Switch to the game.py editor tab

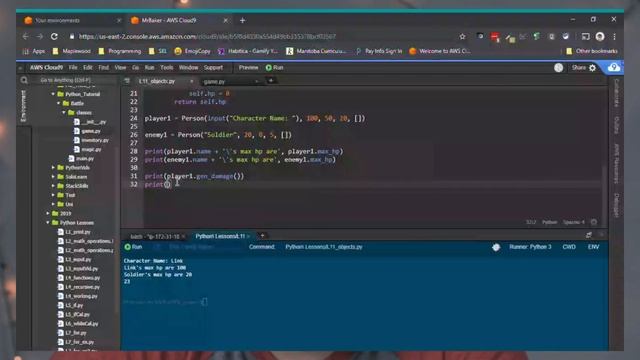tap(214, 82)
